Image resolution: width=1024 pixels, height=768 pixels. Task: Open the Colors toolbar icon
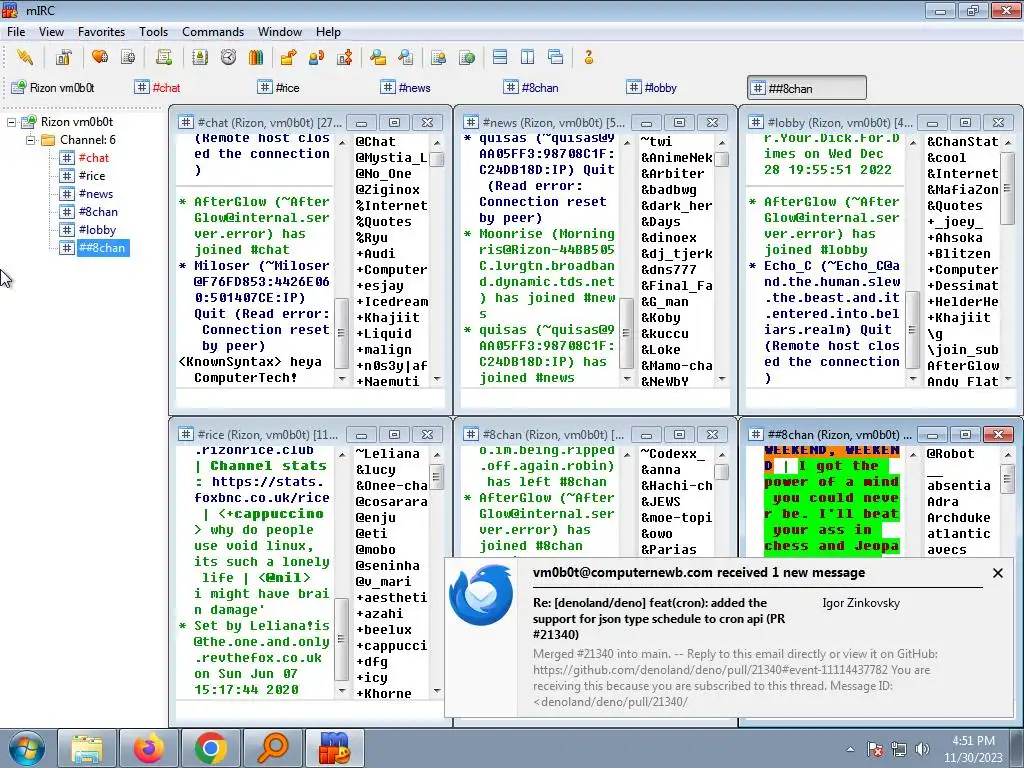click(256, 57)
